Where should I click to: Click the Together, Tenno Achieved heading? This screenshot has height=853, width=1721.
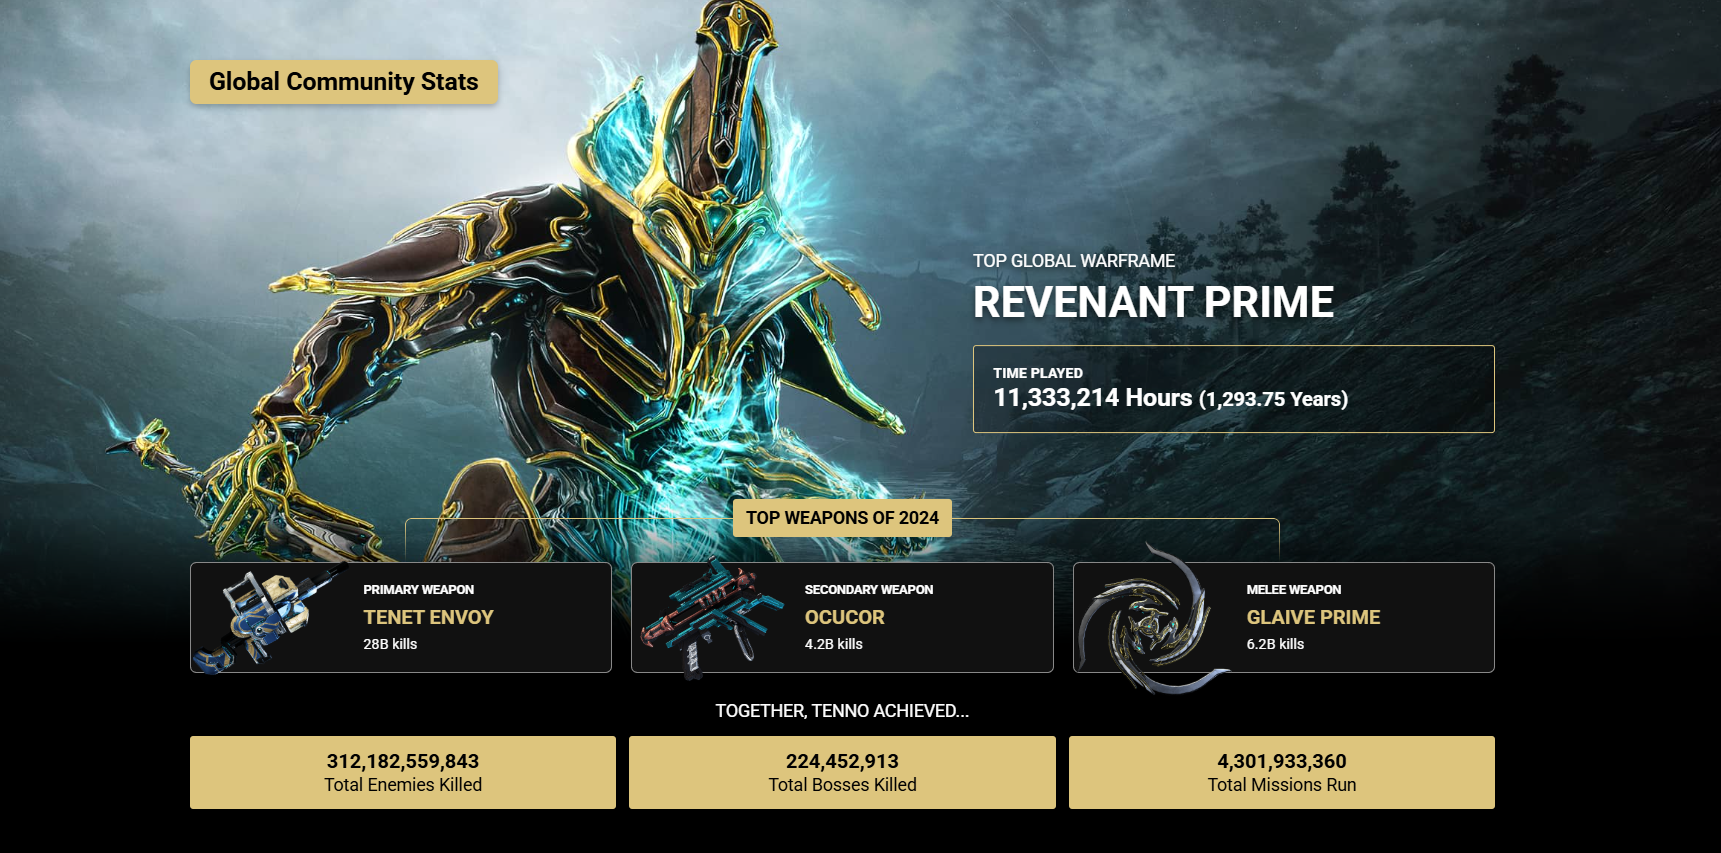(x=842, y=711)
